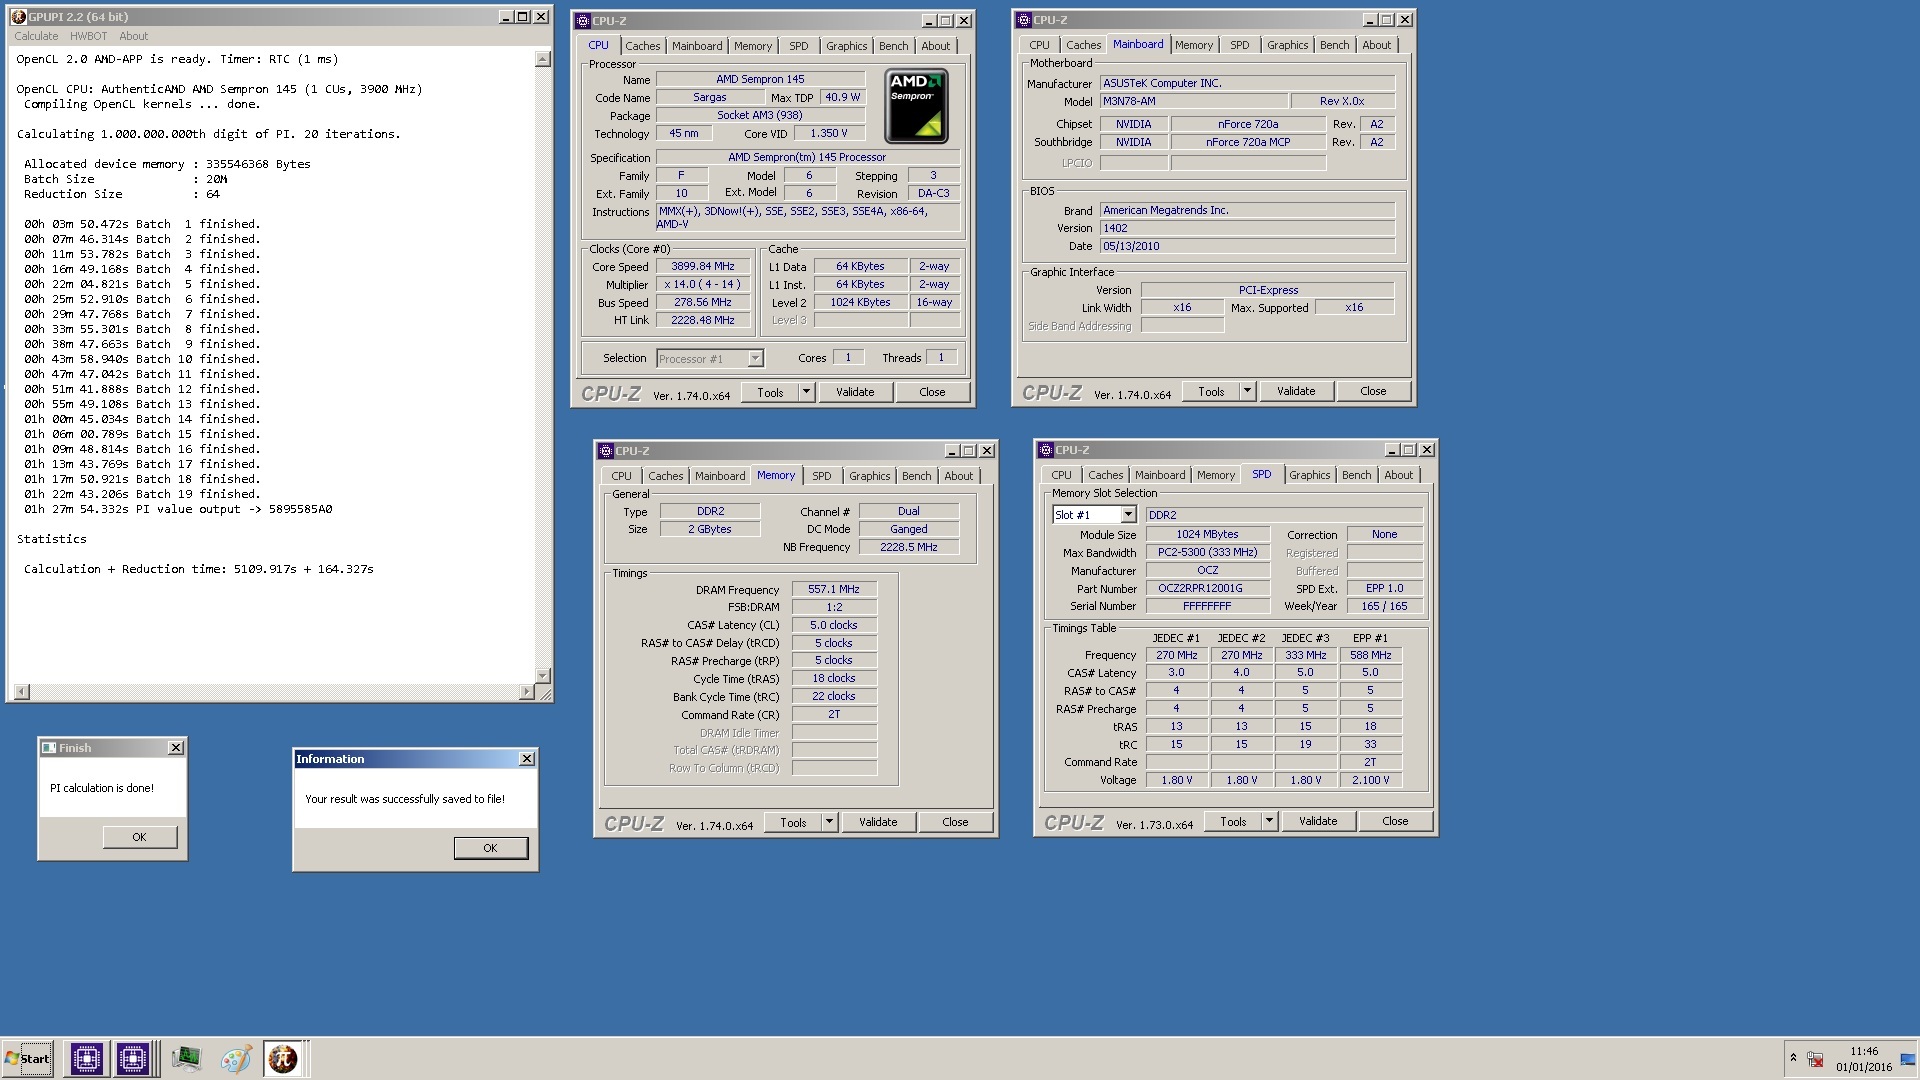Select Memory tab in the Mainboard window
Image resolution: width=1920 pixels, height=1080 pixels.
pyautogui.click(x=1193, y=45)
